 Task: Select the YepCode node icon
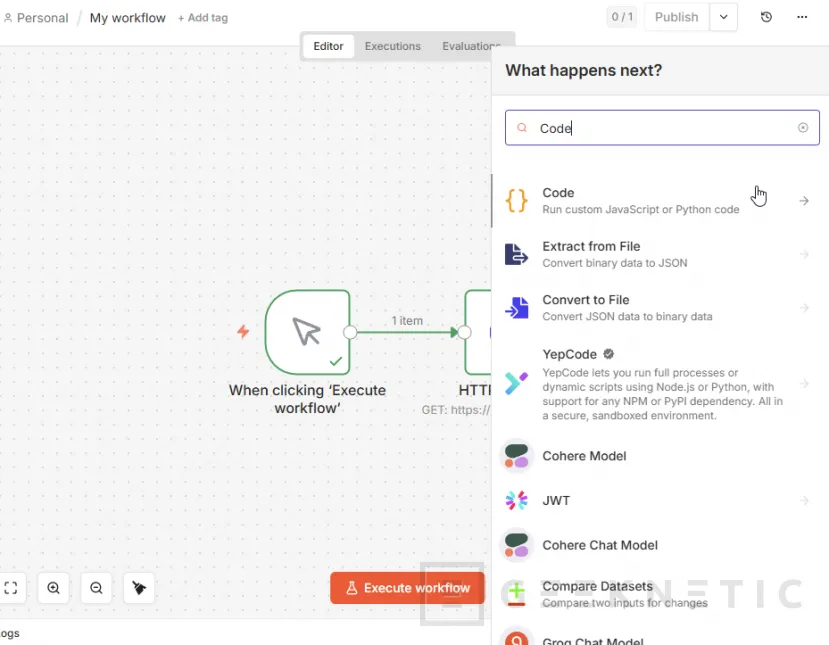point(516,382)
